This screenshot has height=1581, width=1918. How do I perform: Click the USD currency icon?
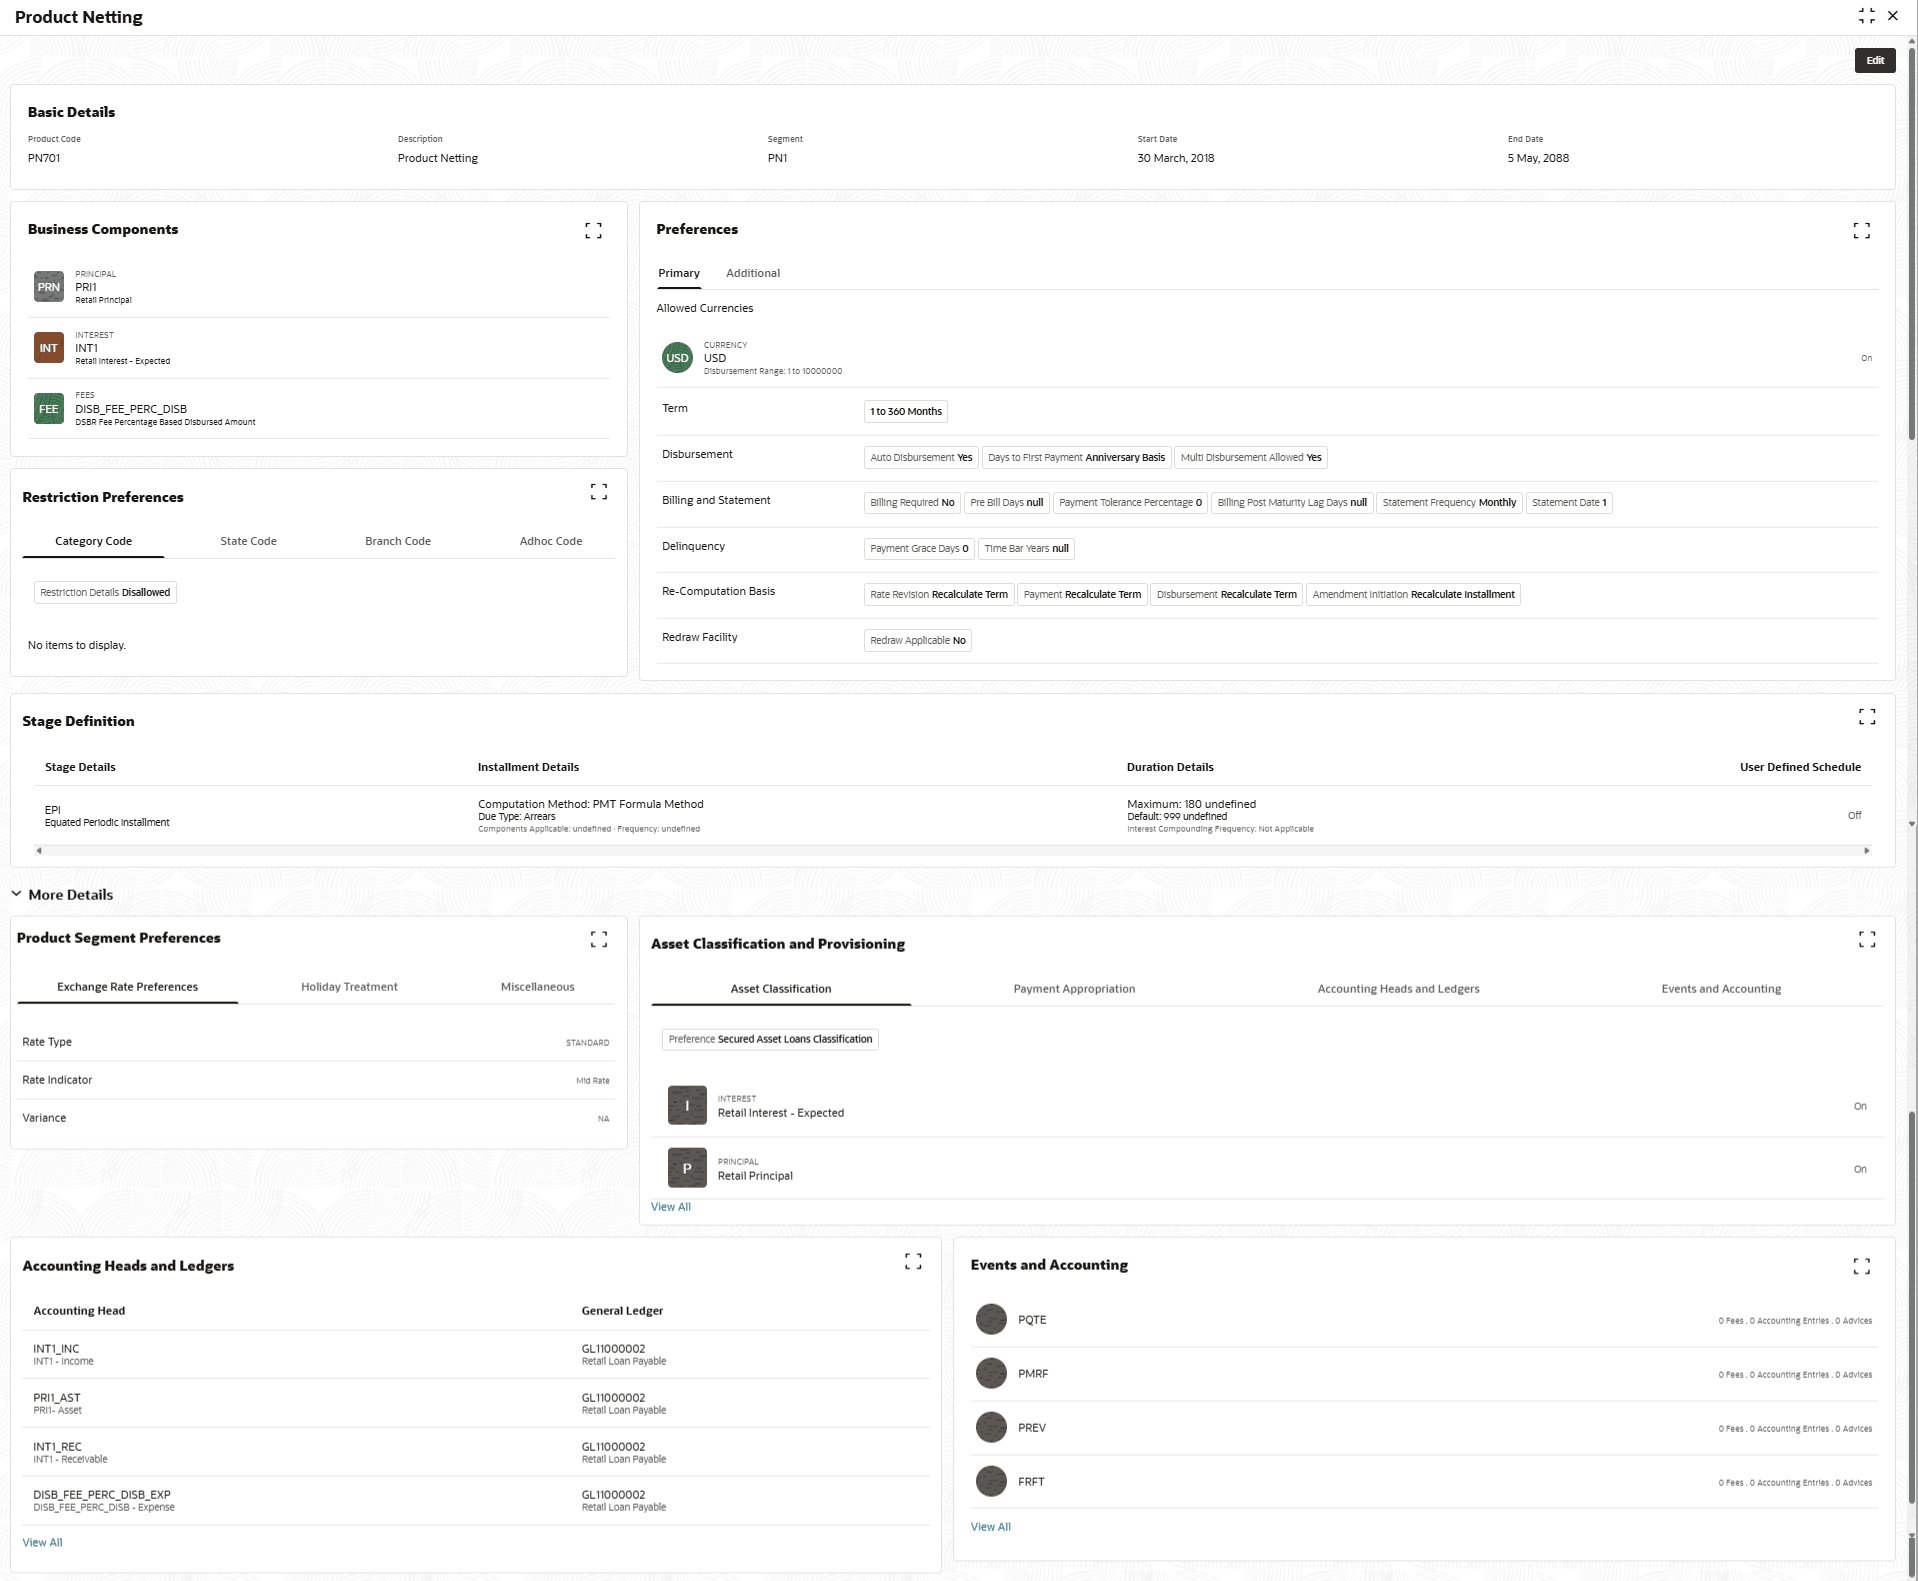pyautogui.click(x=677, y=358)
